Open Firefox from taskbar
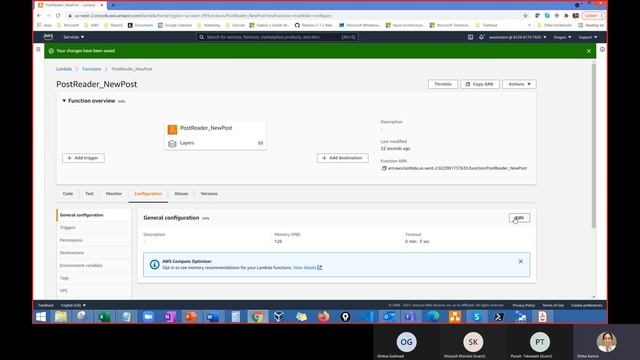Viewport: 640px width, 360px height. [x=324, y=317]
